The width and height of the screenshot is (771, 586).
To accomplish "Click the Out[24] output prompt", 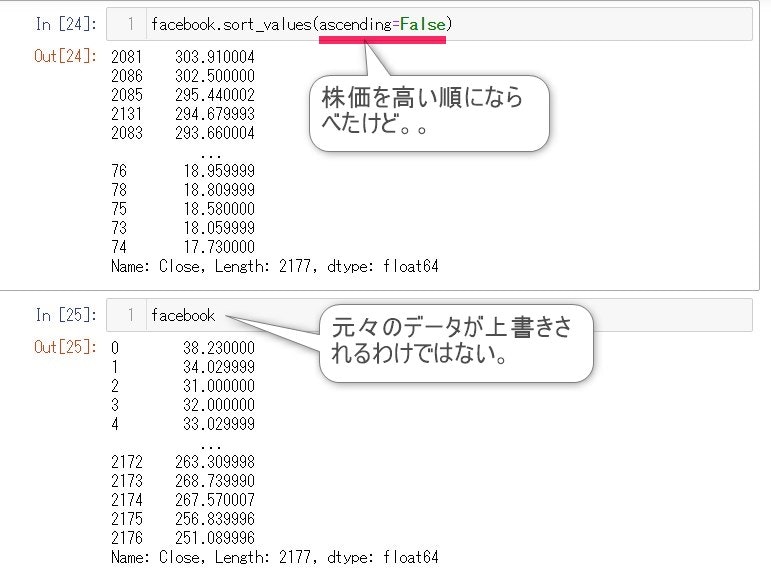I will coord(65,56).
